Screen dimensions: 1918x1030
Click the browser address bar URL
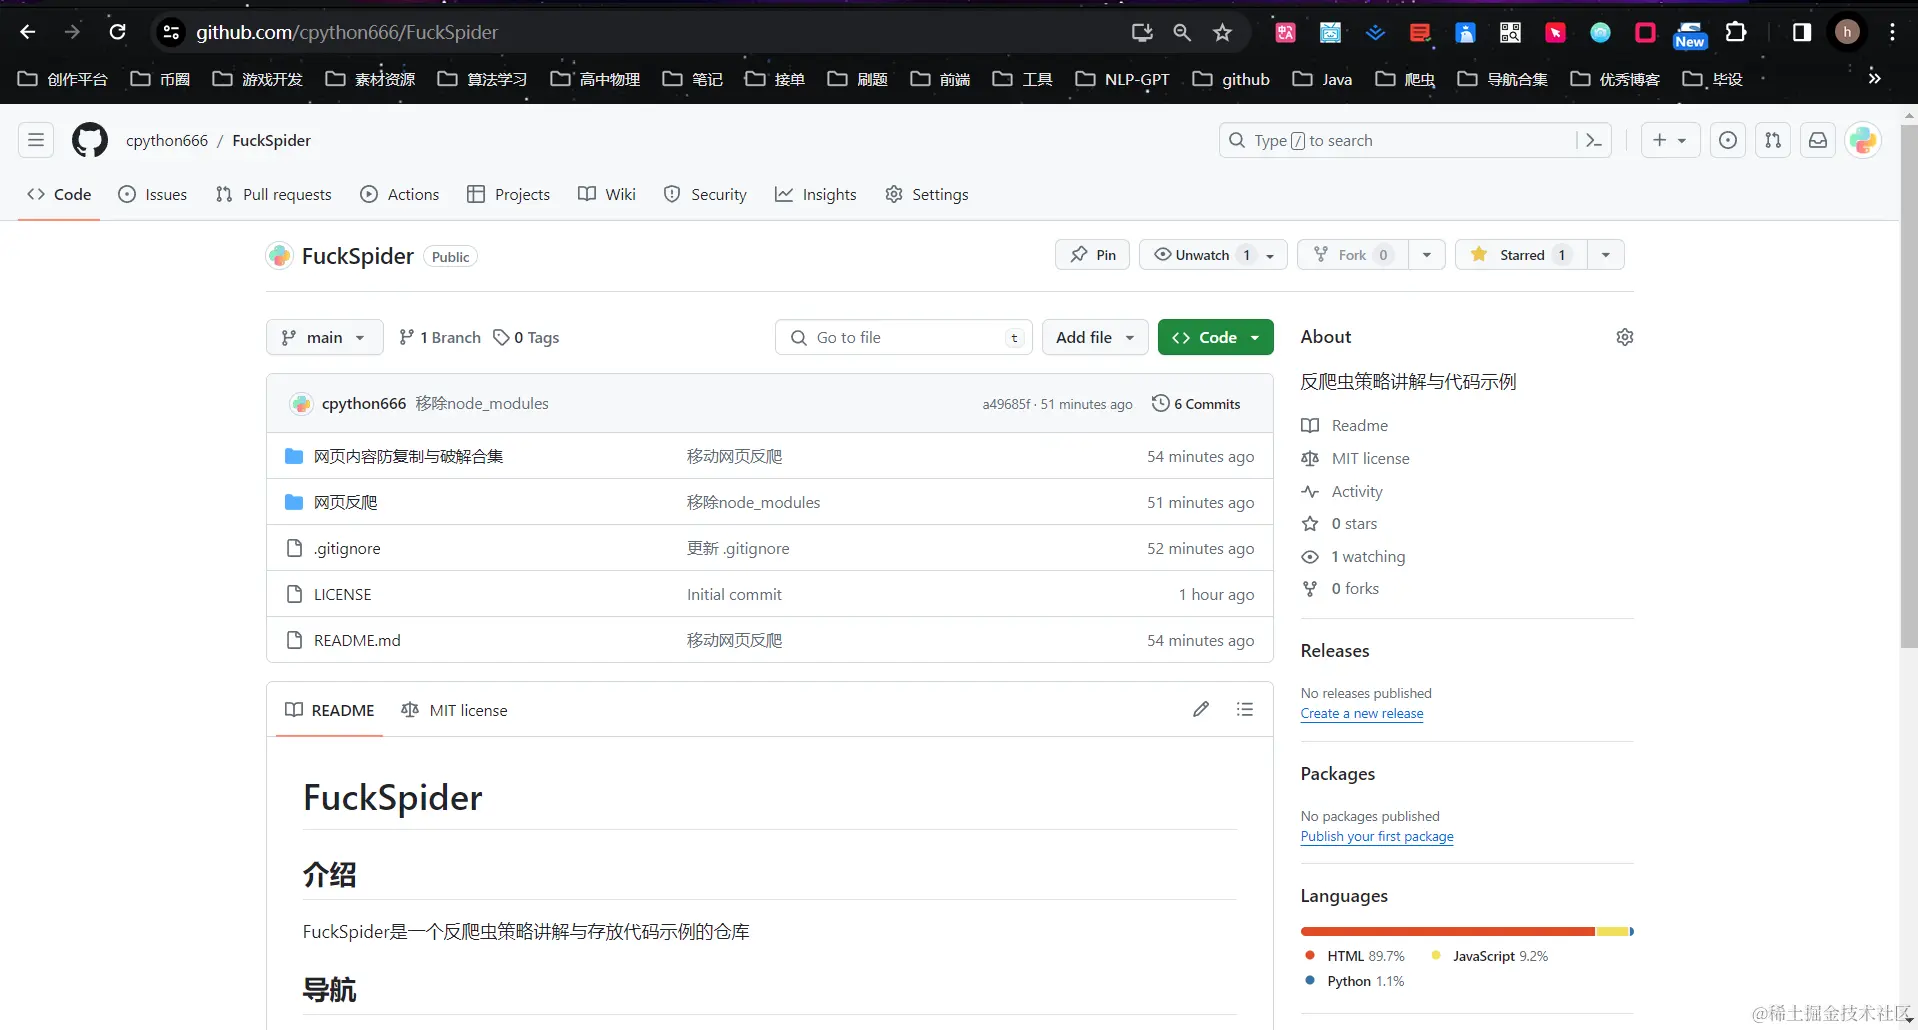click(347, 32)
